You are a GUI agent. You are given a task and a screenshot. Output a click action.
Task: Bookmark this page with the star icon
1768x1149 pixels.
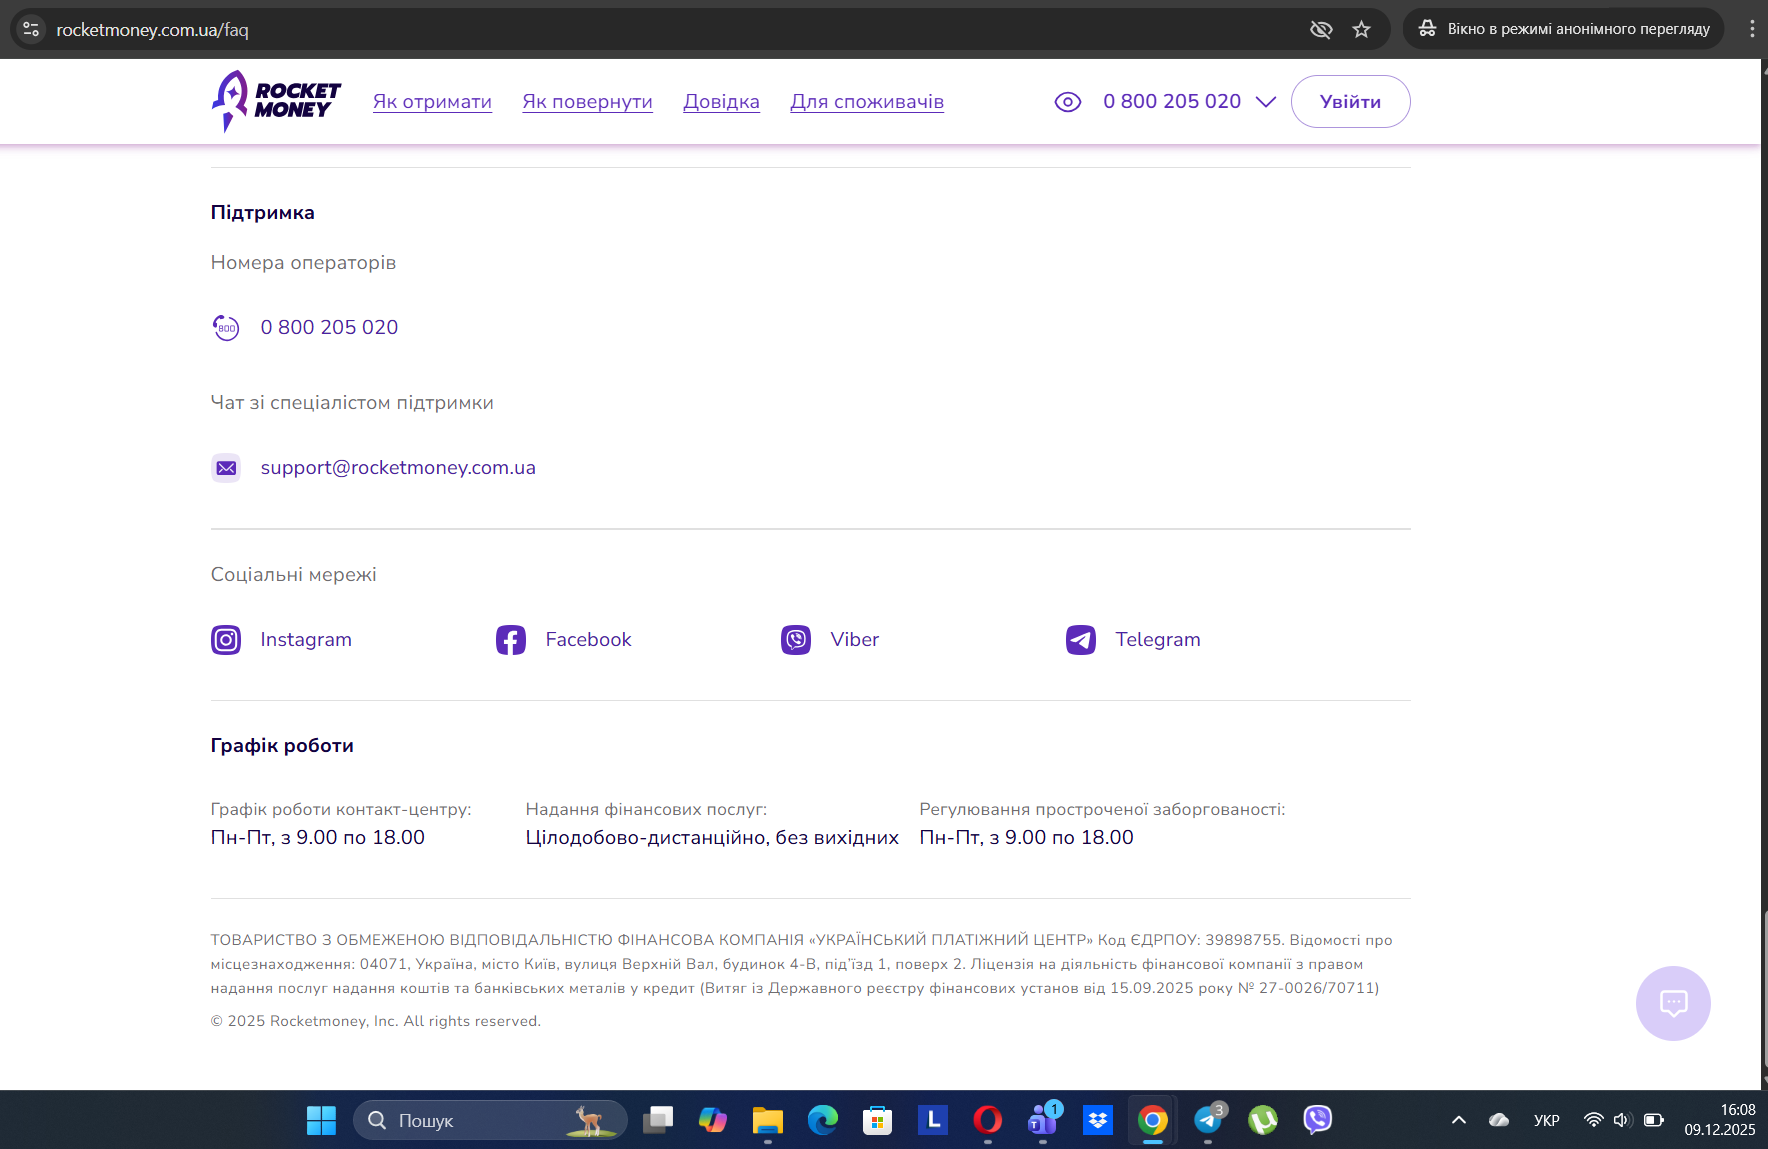pos(1361,29)
